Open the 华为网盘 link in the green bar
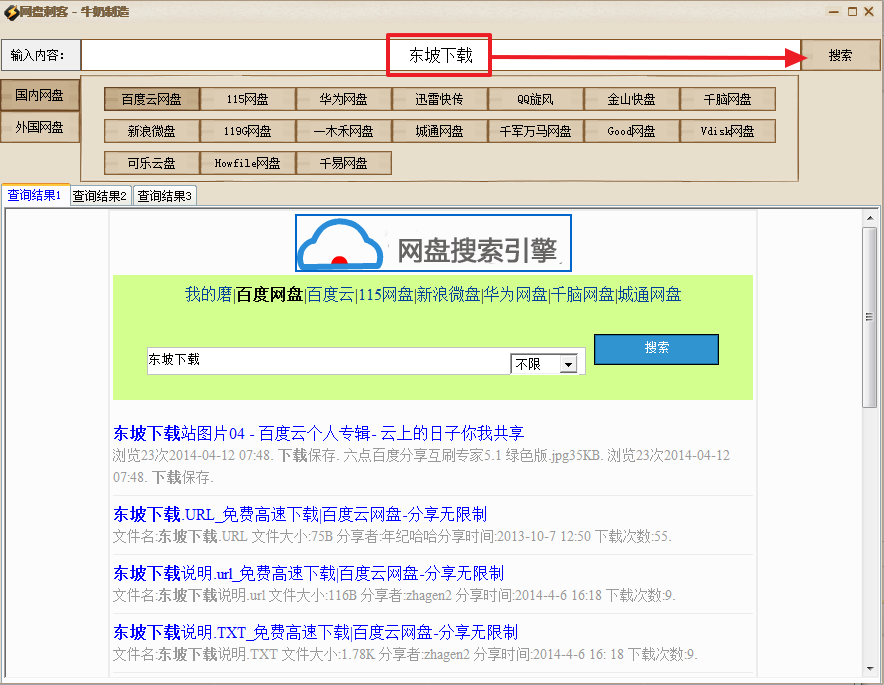 tap(515, 294)
